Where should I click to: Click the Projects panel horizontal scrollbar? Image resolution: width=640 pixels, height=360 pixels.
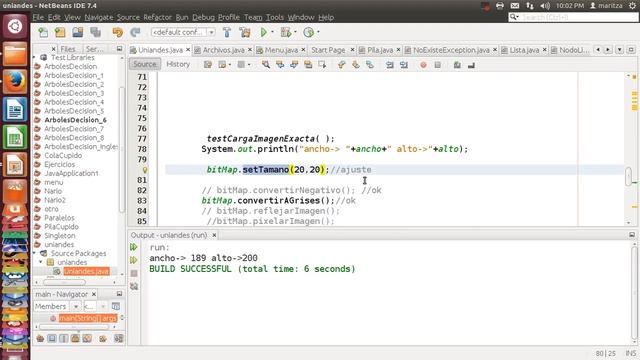pyautogui.click(x=64, y=282)
